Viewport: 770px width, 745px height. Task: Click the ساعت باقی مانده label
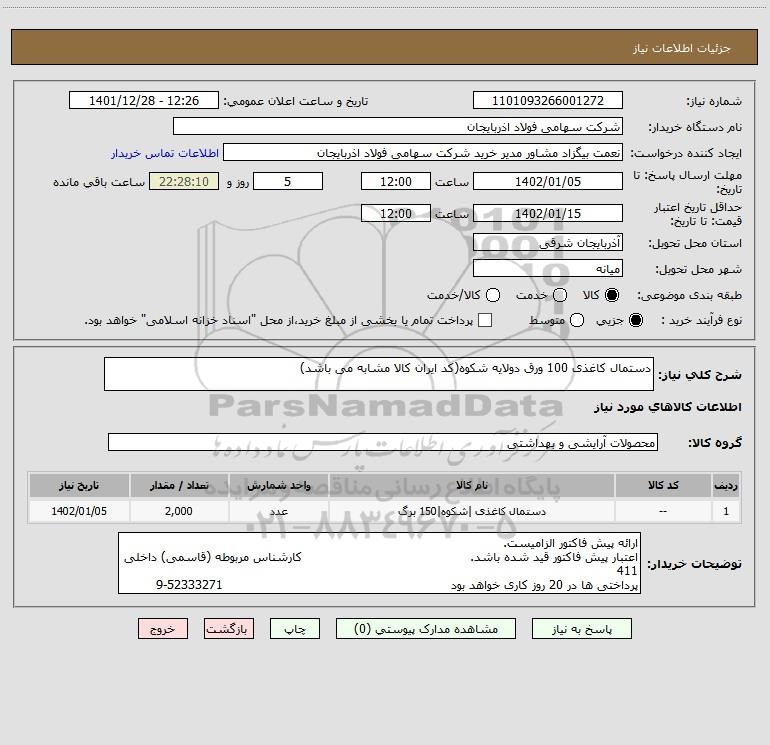(x=99, y=182)
